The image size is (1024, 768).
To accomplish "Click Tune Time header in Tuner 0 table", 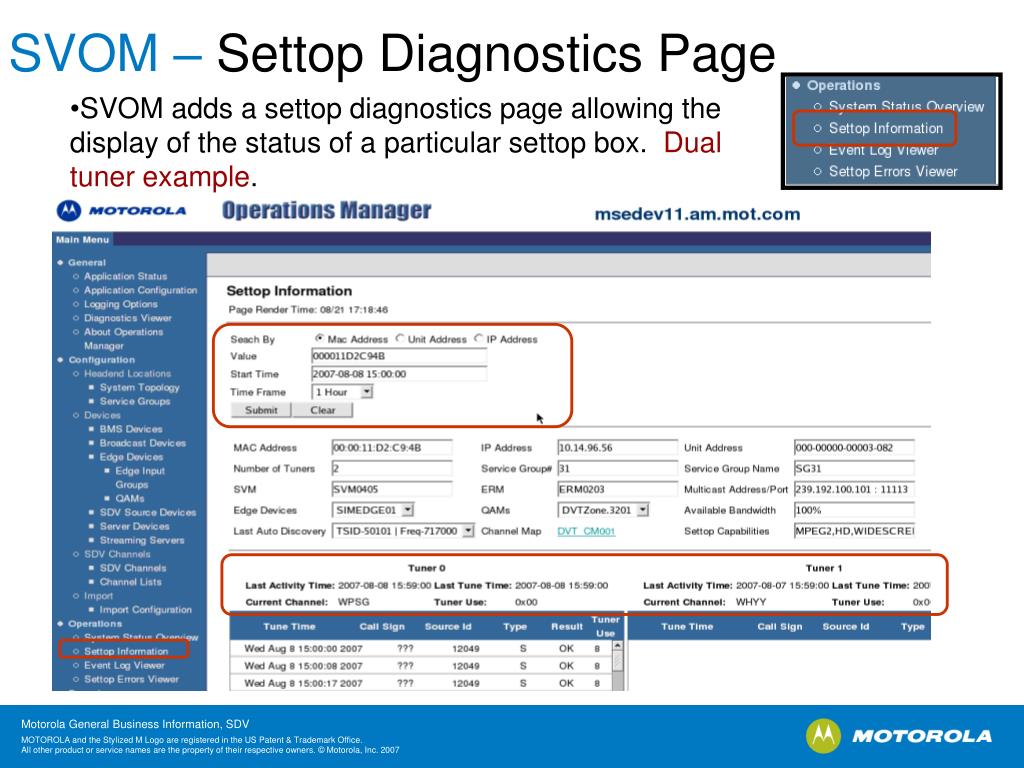I will tap(289, 626).
